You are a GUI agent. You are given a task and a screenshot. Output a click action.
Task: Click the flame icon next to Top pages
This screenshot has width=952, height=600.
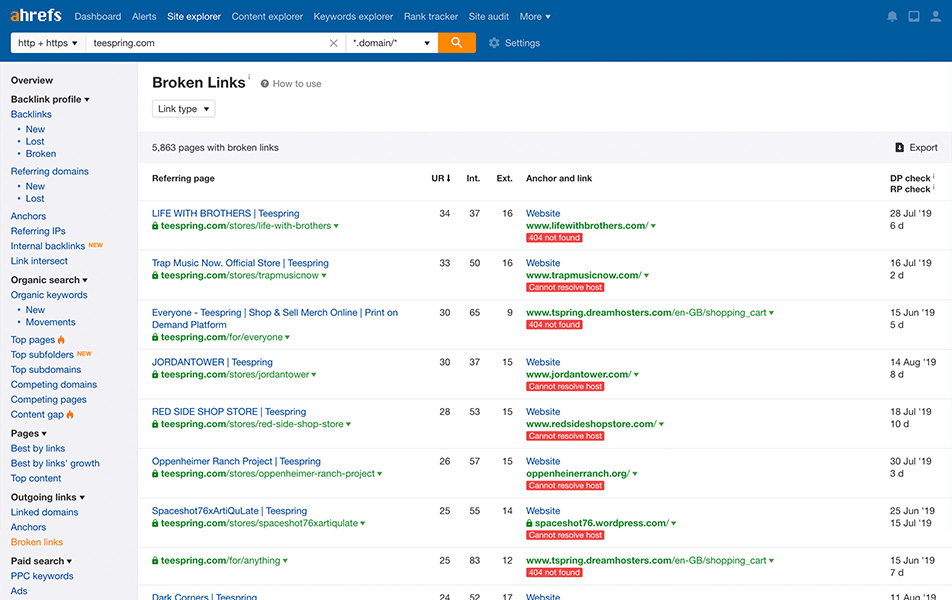61,339
